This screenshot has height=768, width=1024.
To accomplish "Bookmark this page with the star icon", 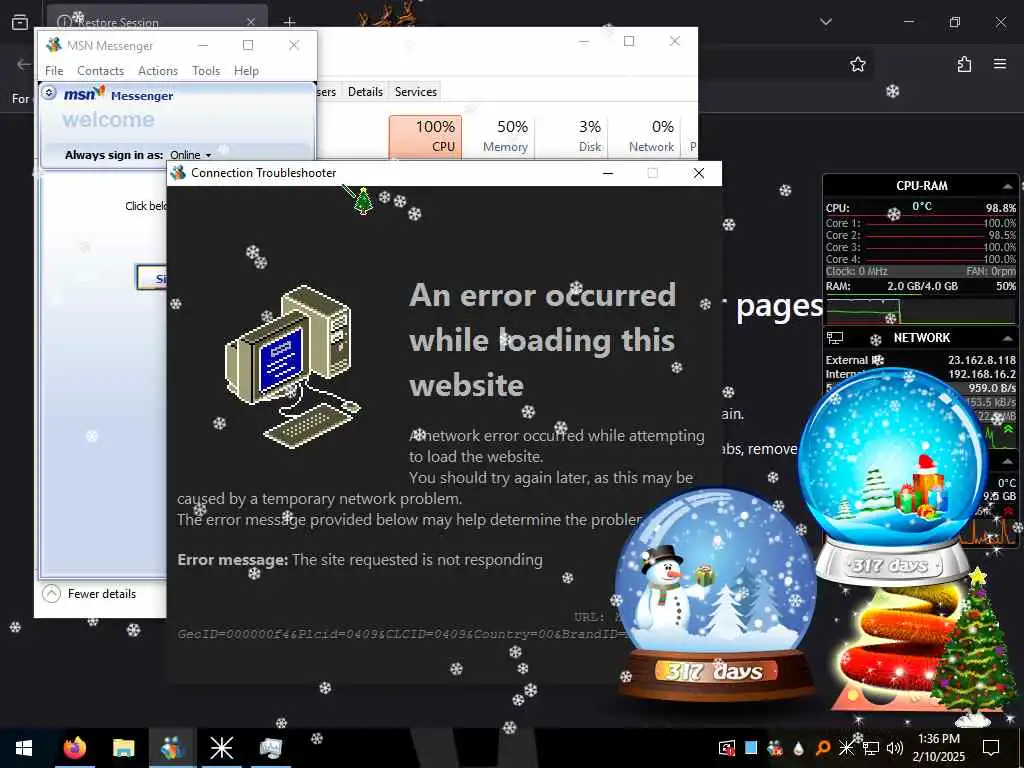I will [857, 64].
